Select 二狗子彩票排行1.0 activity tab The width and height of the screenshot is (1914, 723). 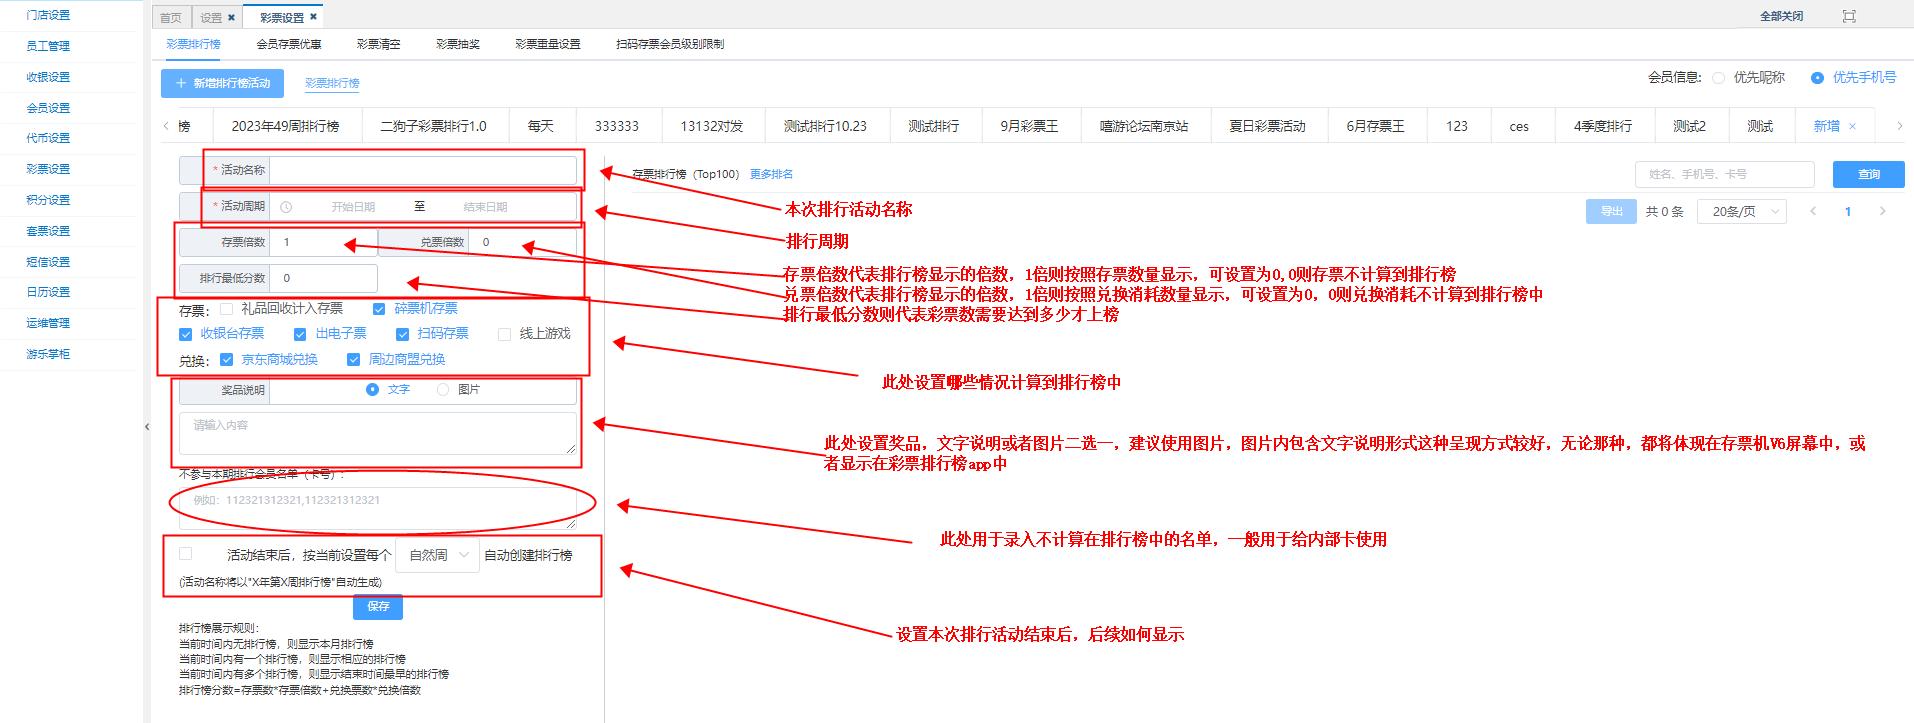pos(433,126)
